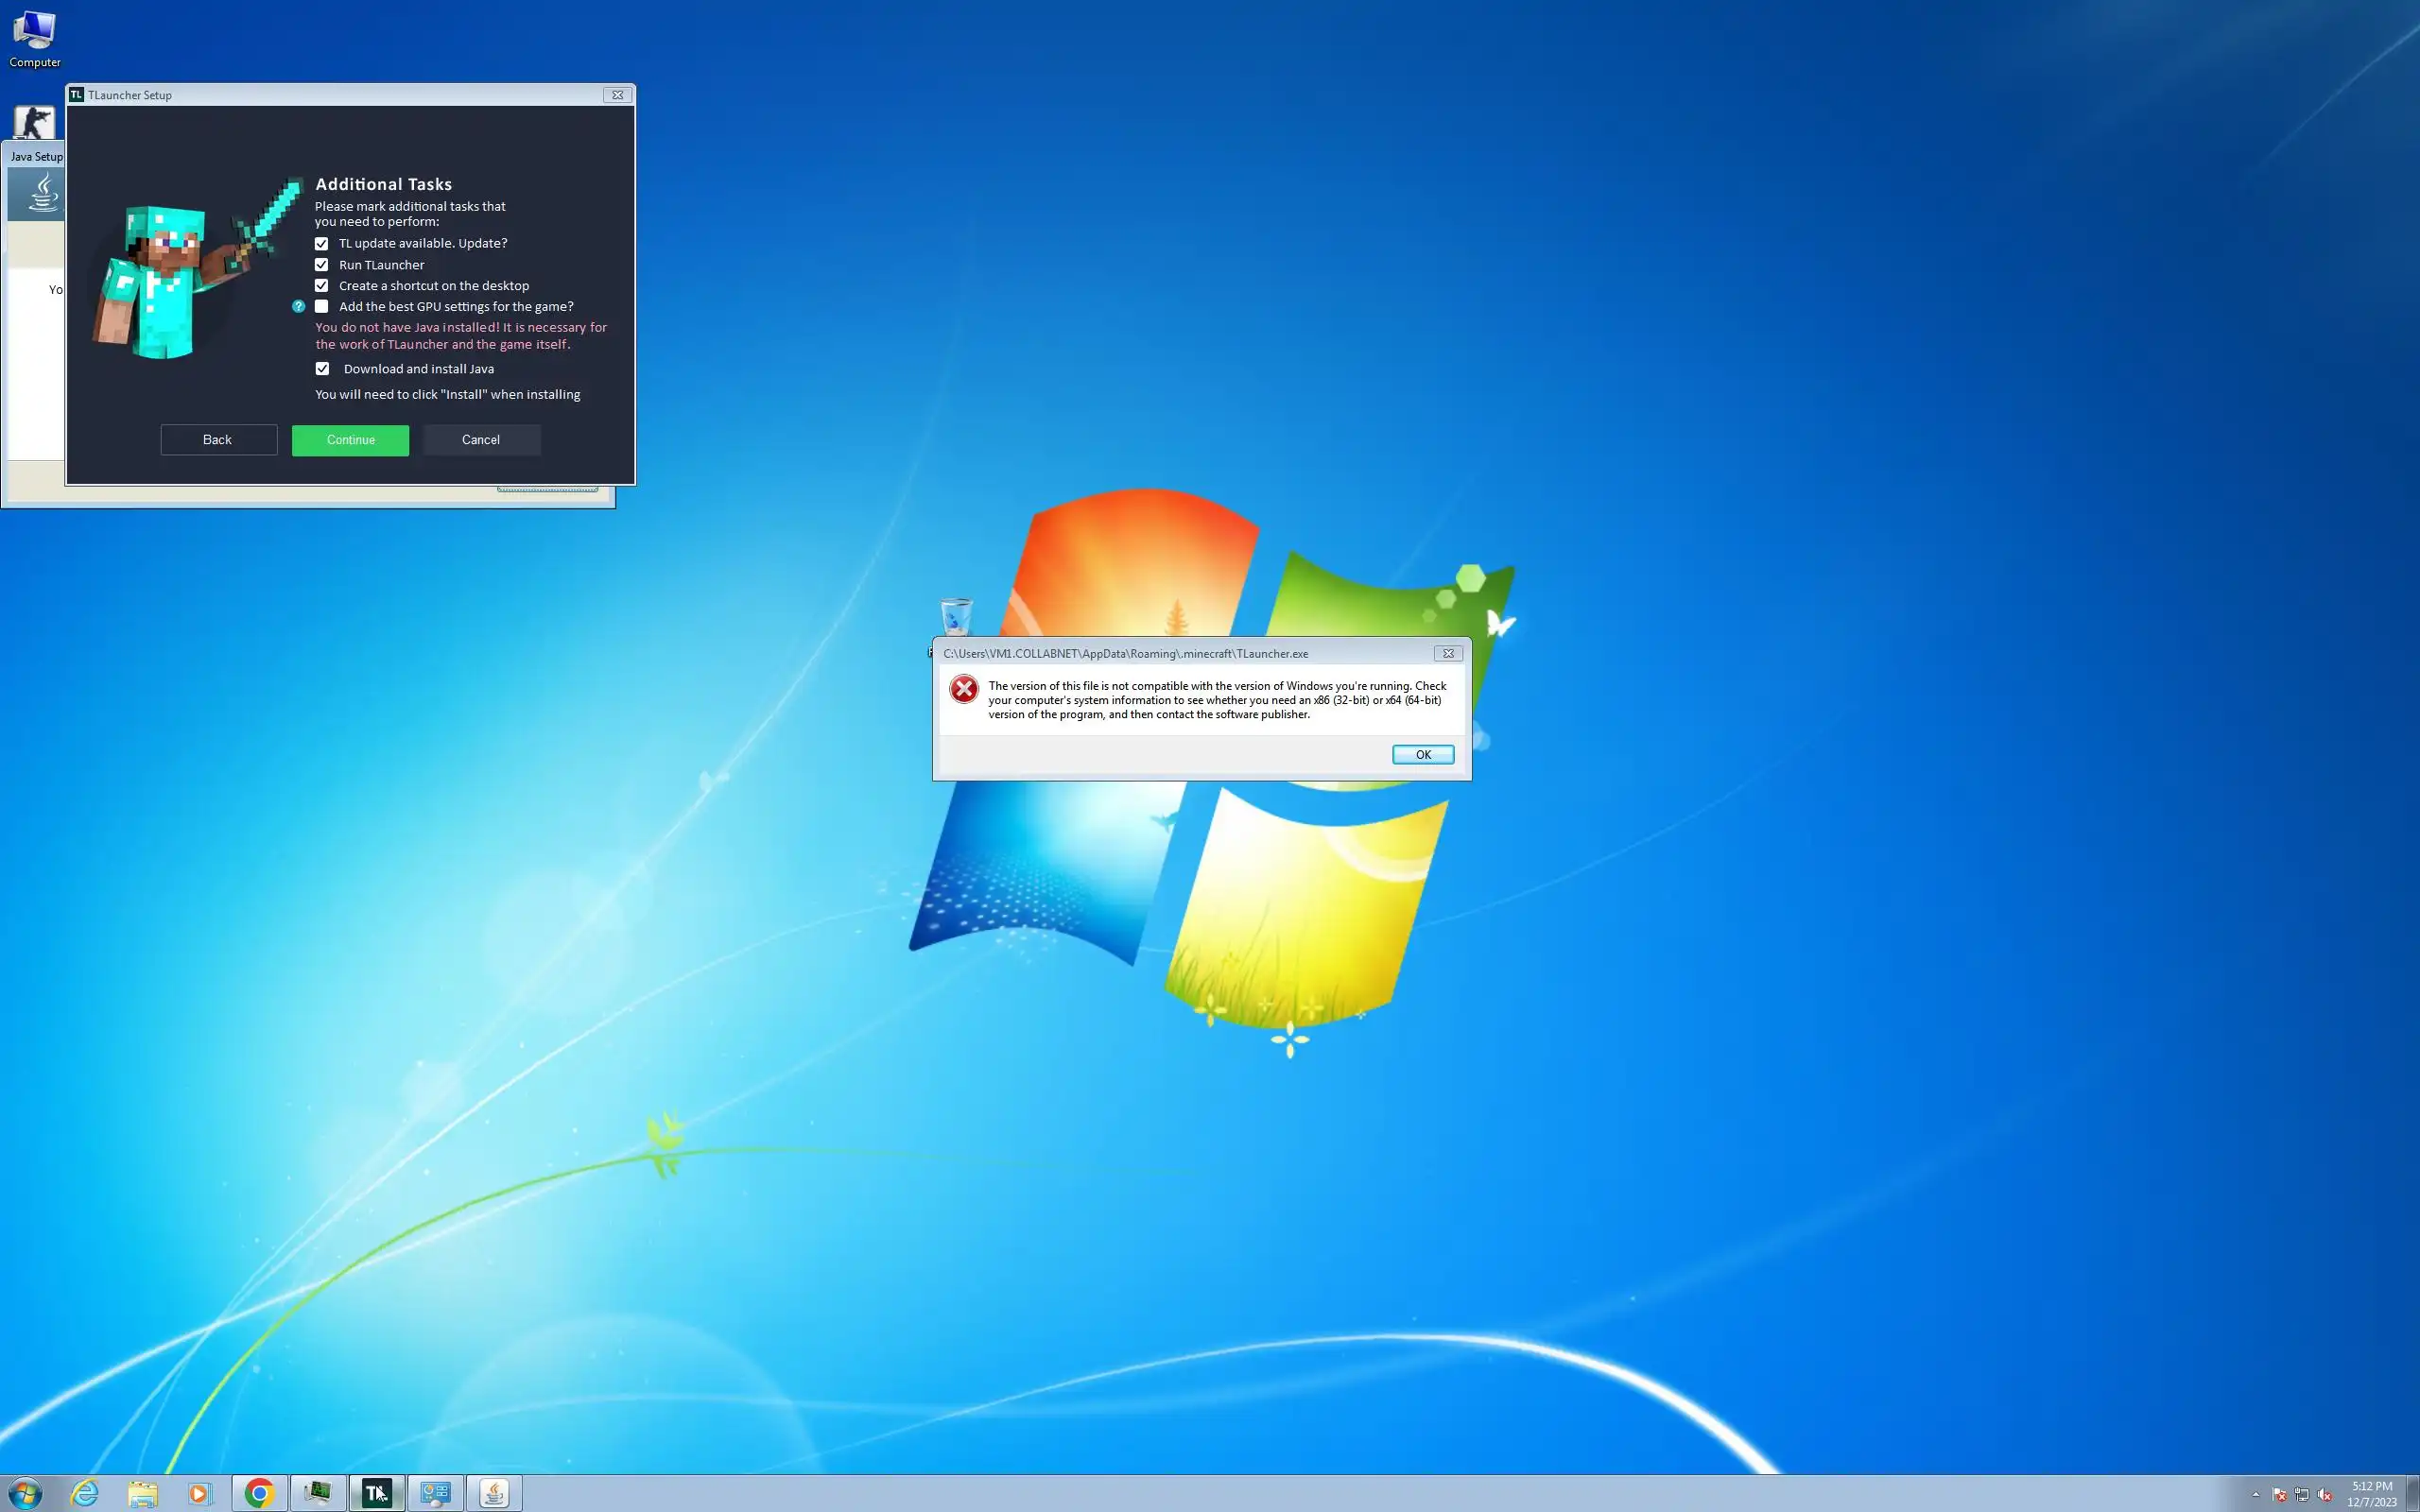
Task: Click the network connection tray icon
Action: [x=2302, y=1495]
